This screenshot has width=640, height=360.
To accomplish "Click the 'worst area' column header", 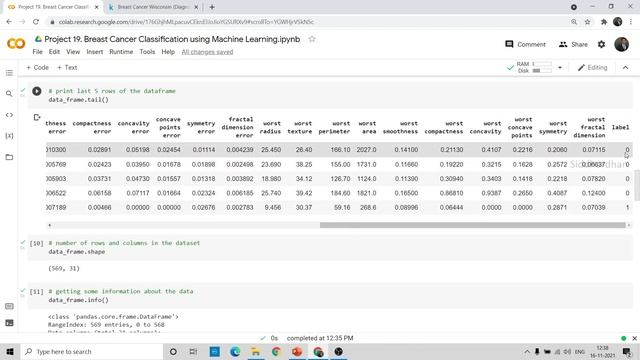I will pyautogui.click(x=367, y=127).
